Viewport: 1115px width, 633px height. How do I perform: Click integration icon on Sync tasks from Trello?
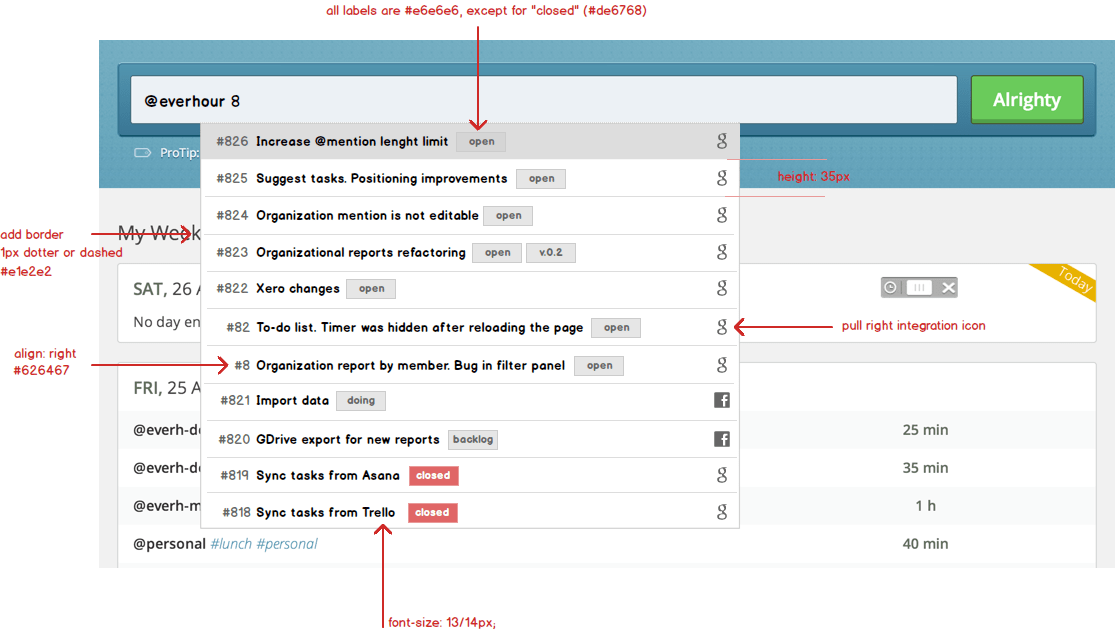tap(722, 512)
